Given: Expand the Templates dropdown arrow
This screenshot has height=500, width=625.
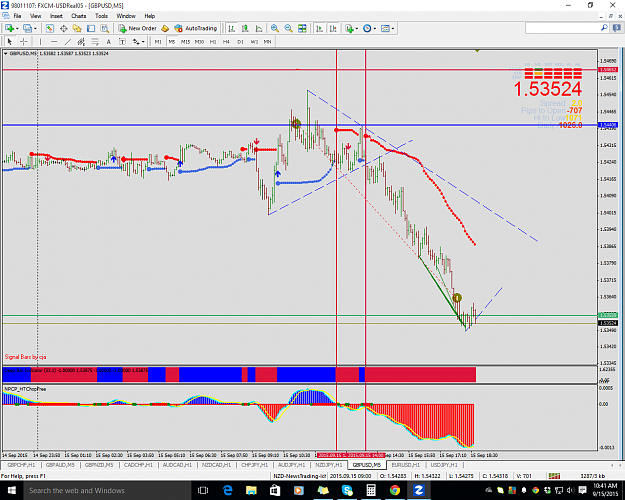Looking at the screenshot, I should pyautogui.click(x=393, y=29).
